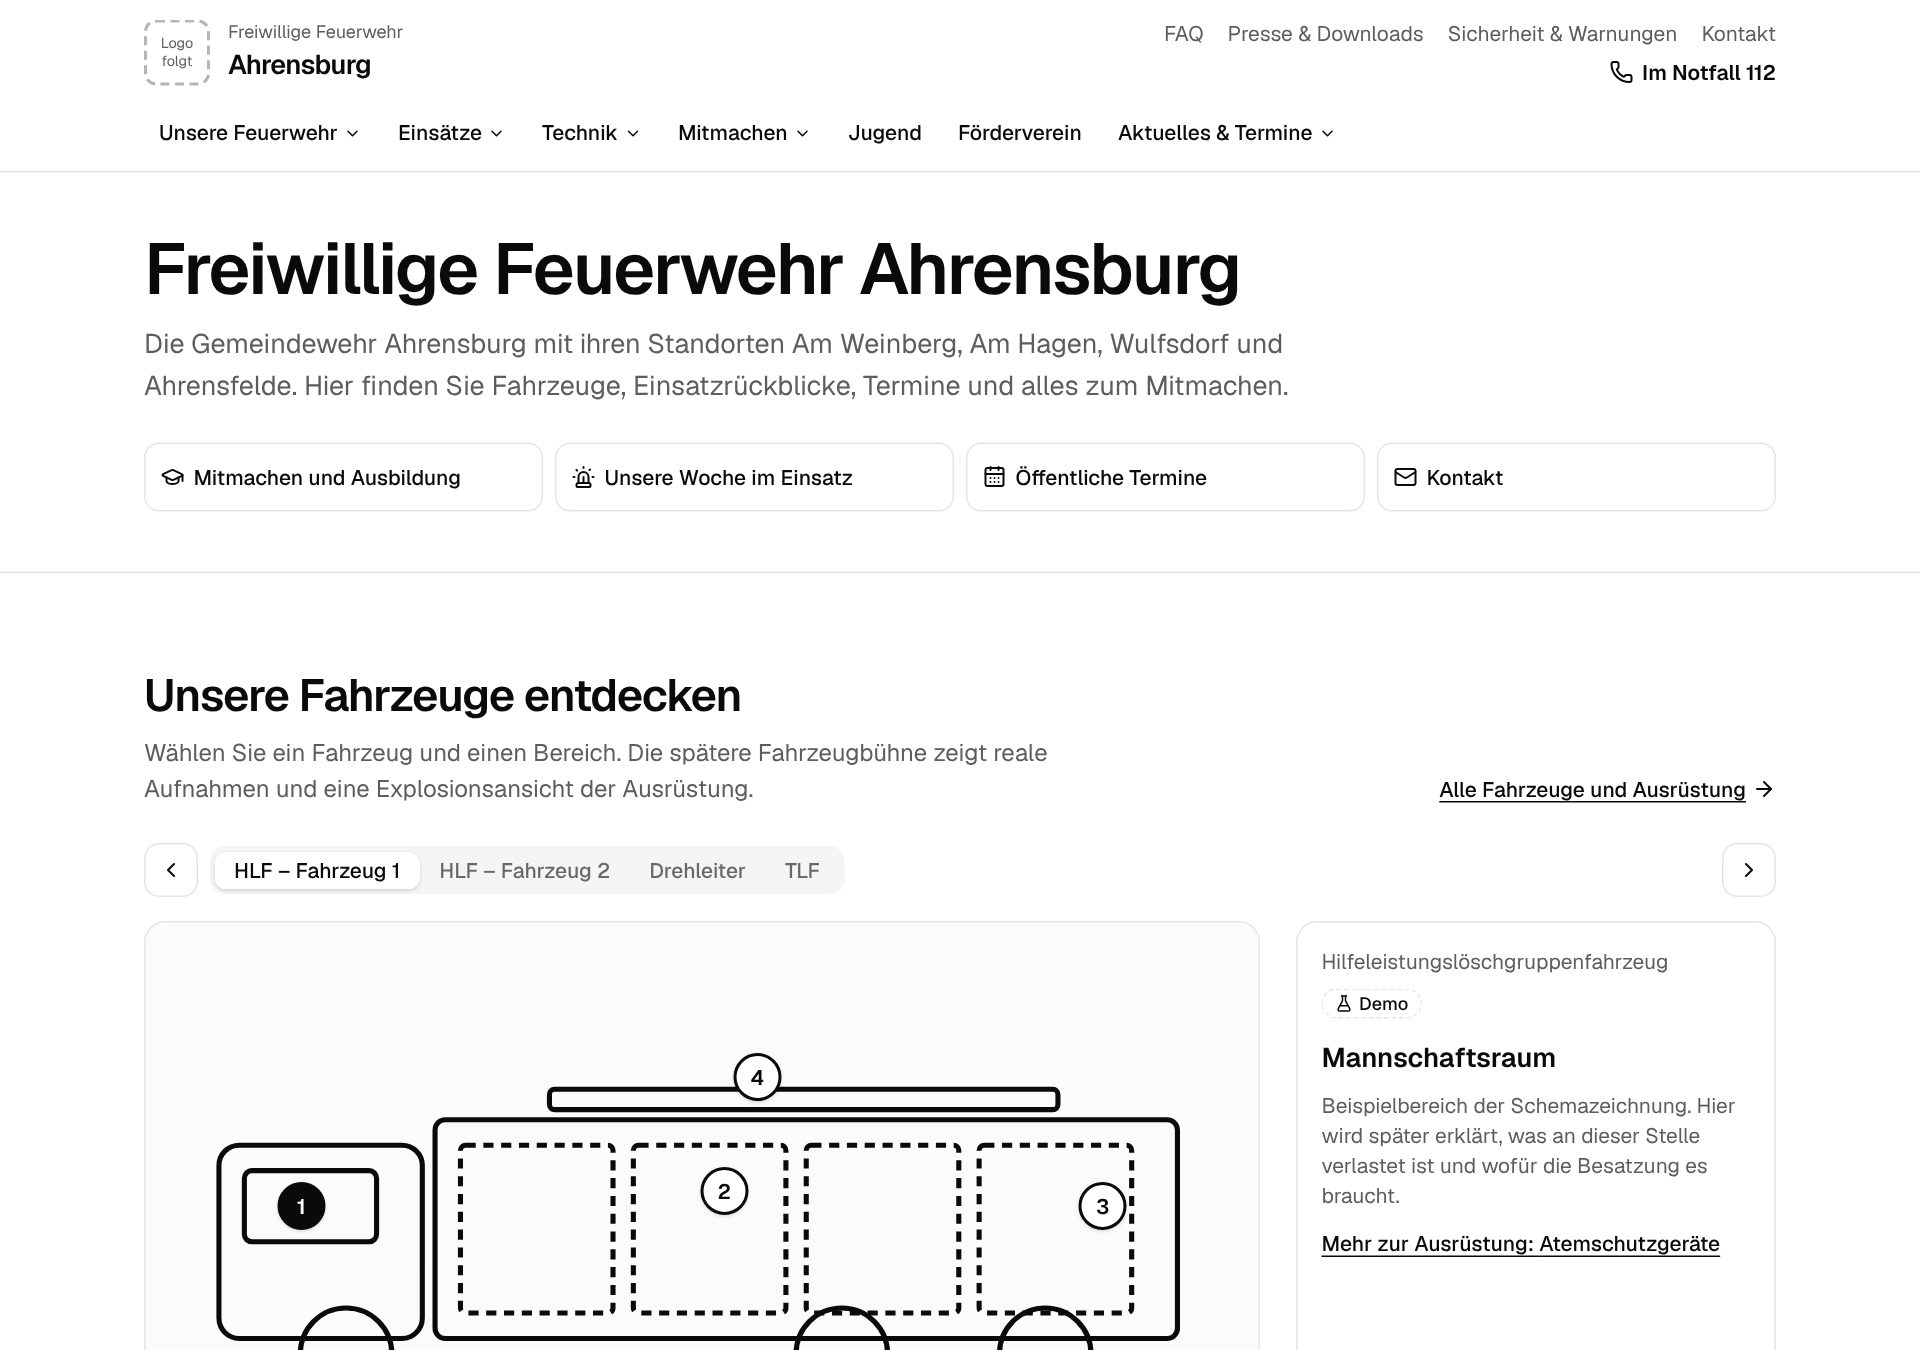Select hotspot marker 2 on the vehicle diagram
Screen dimensions: 1920x1350
click(724, 1191)
